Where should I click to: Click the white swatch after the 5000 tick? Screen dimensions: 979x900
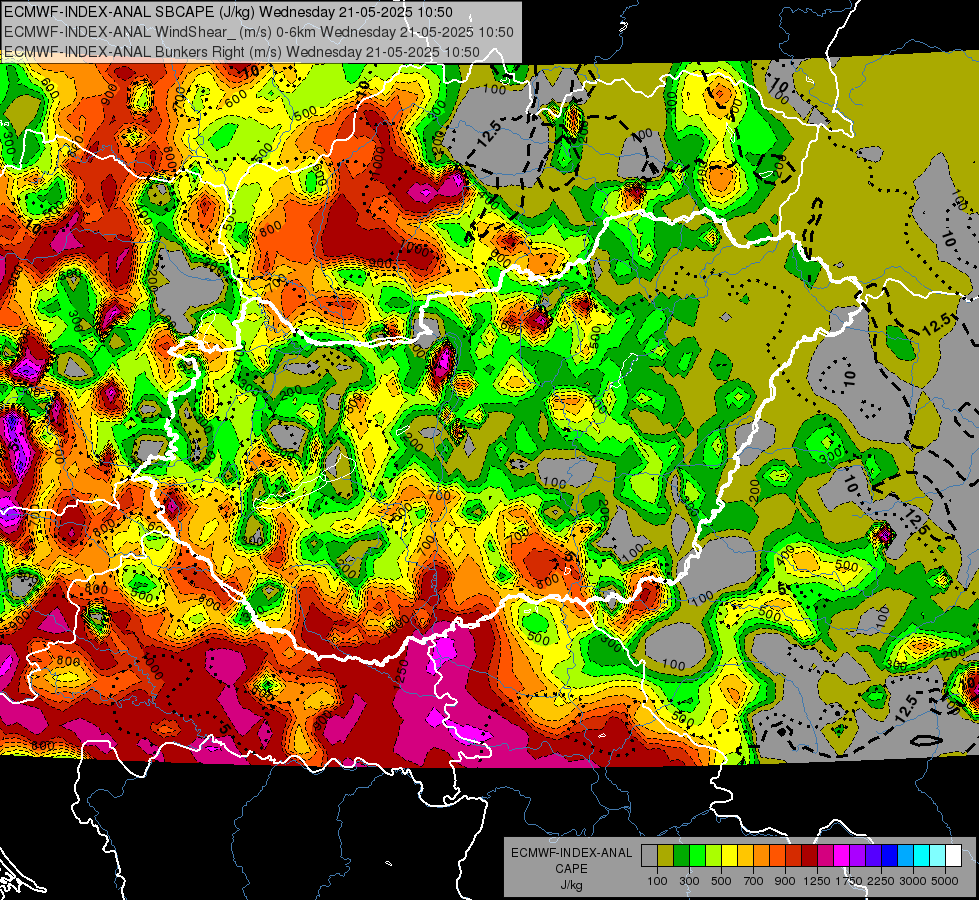(953, 856)
